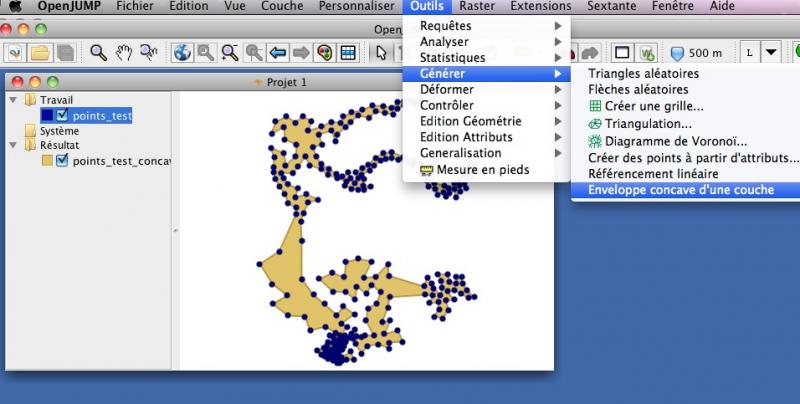800x404 pixels.
Task: Open the attribute table grid icon
Action: (x=348, y=52)
